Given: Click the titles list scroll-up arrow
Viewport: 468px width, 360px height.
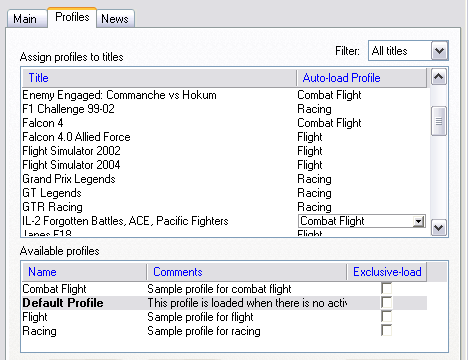Looking at the screenshot, I should (x=439, y=77).
